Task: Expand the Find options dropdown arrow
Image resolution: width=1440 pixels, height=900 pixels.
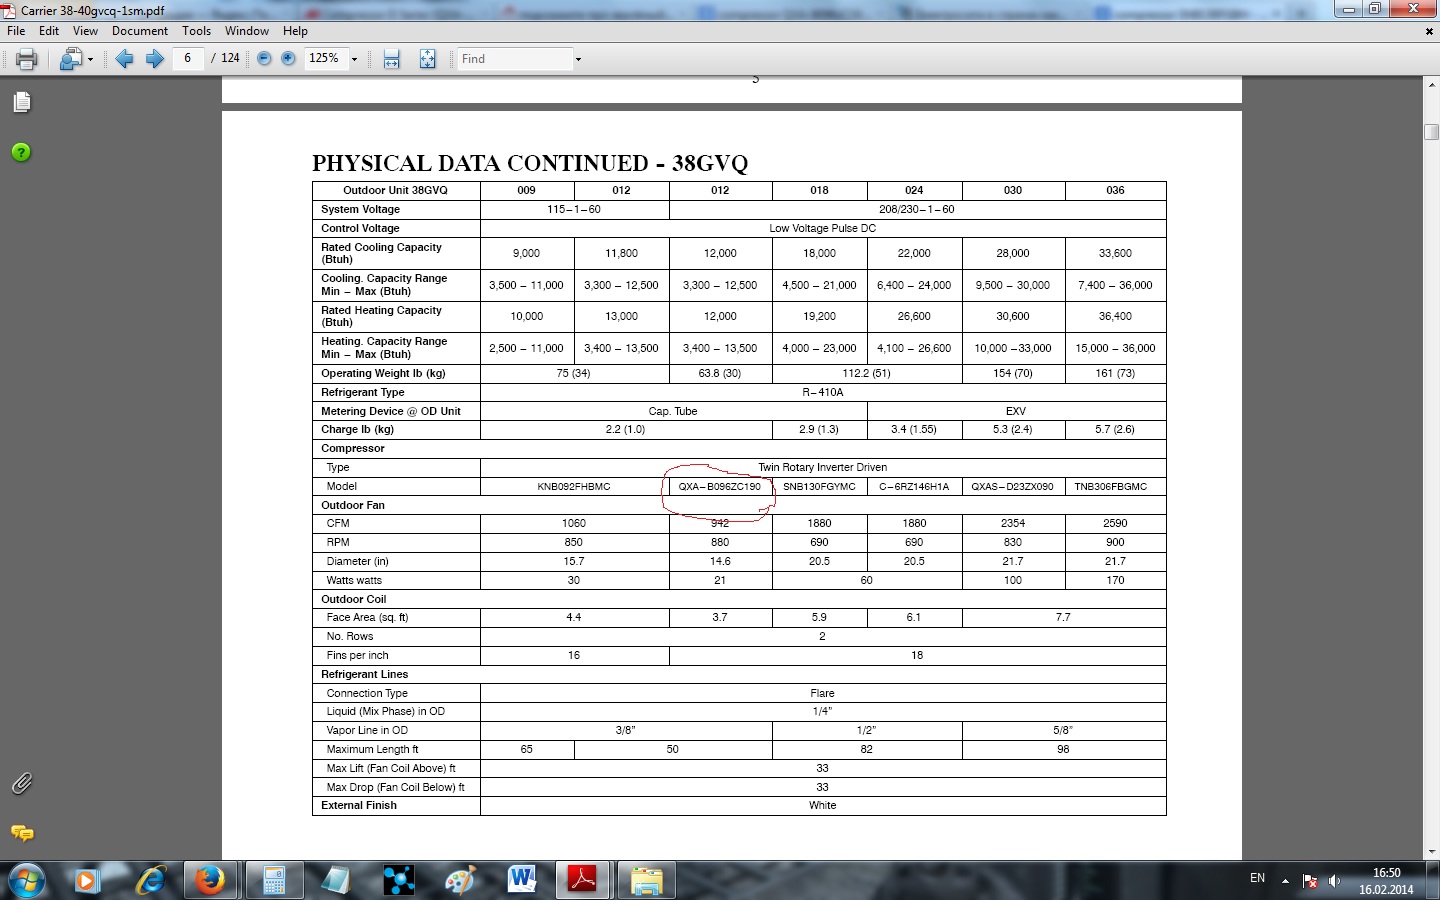Action: (578, 59)
